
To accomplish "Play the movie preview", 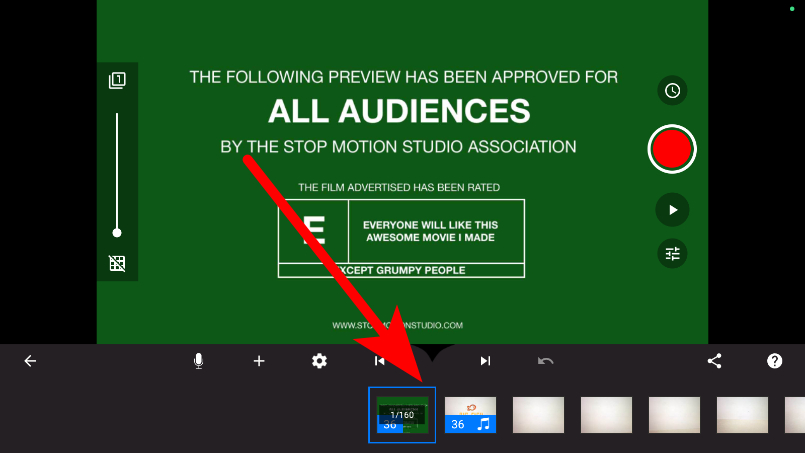I will (x=672, y=210).
